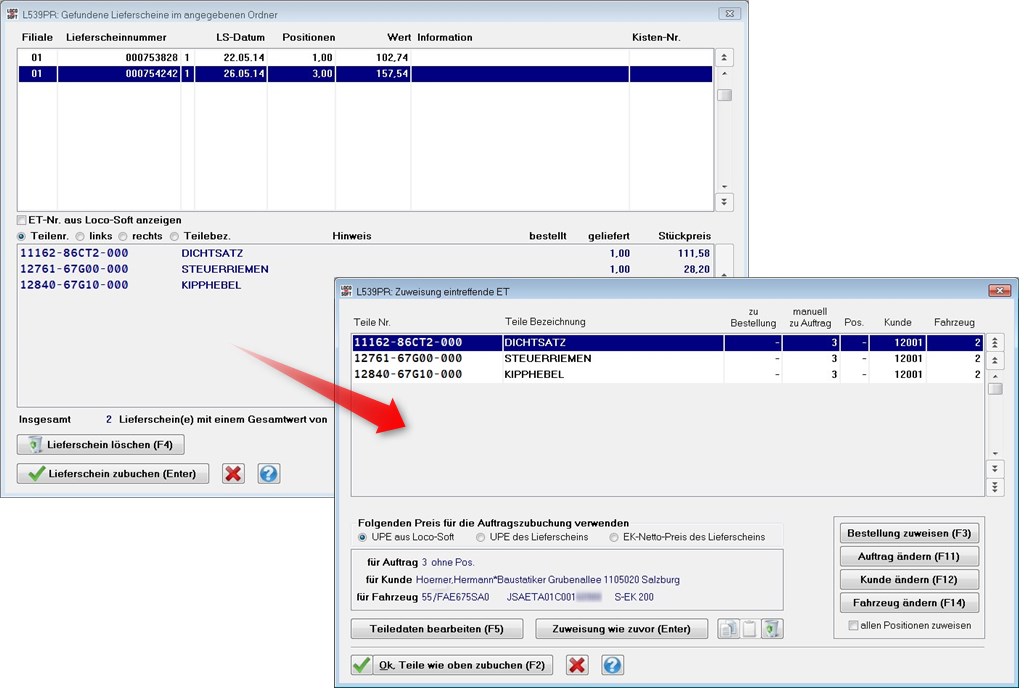Image resolution: width=1024 pixels, height=693 pixels.
Task: Page up delivery notes list with double-arrow button
Action: pyautogui.click(x=725, y=57)
